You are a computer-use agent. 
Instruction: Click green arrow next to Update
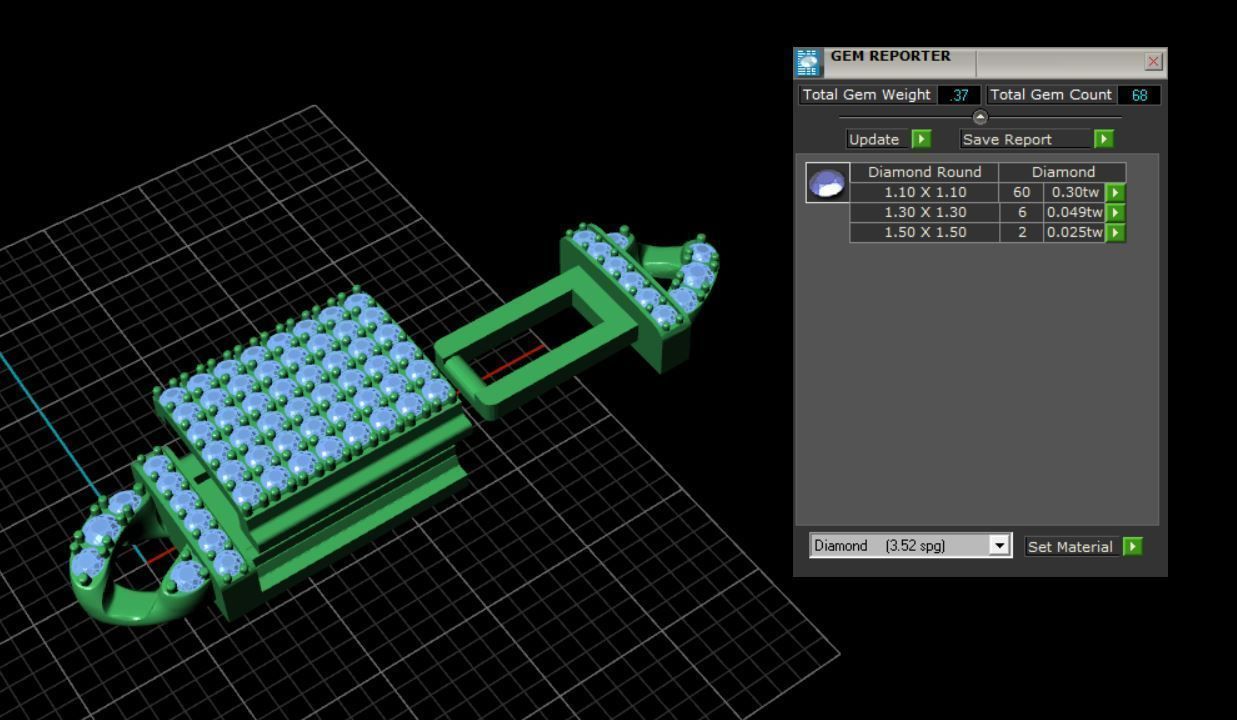(921, 139)
